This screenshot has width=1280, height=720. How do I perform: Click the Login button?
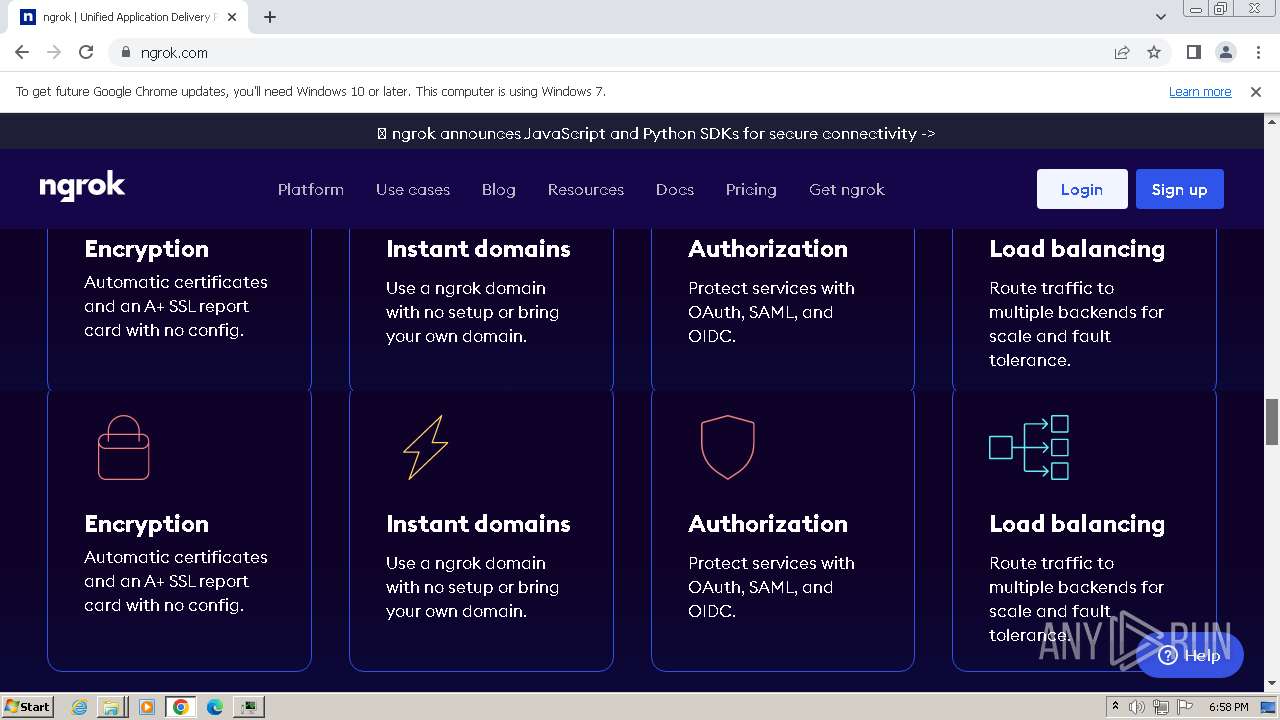click(1082, 189)
